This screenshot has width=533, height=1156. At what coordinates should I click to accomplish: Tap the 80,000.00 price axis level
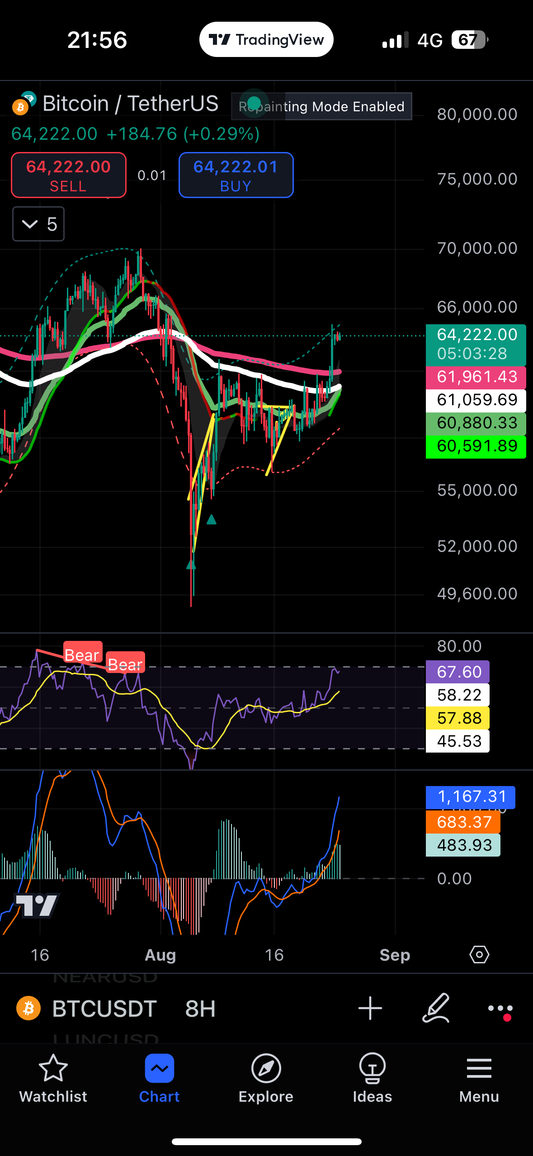click(x=477, y=114)
